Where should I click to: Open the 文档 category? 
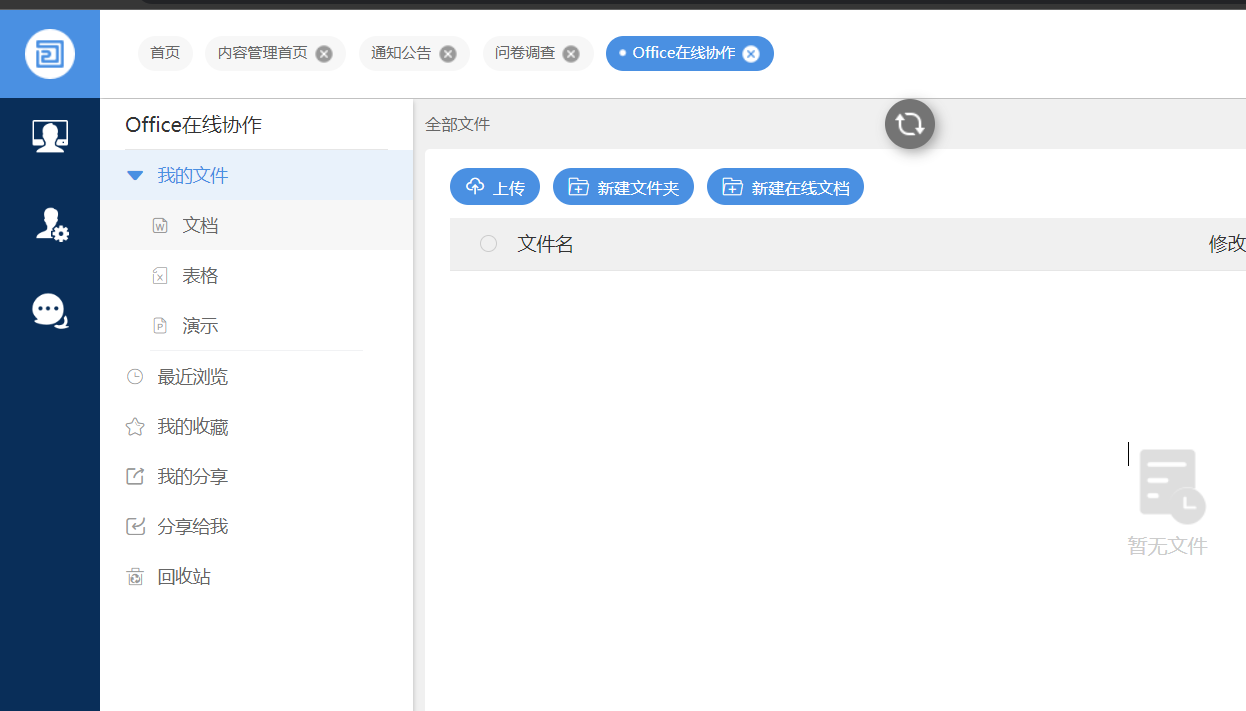point(256,225)
